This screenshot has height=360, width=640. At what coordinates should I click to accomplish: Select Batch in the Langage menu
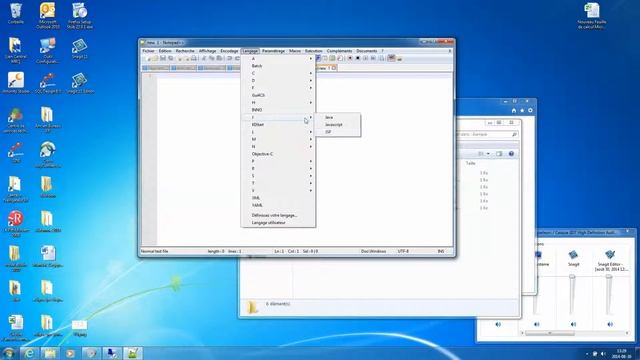[278, 66]
